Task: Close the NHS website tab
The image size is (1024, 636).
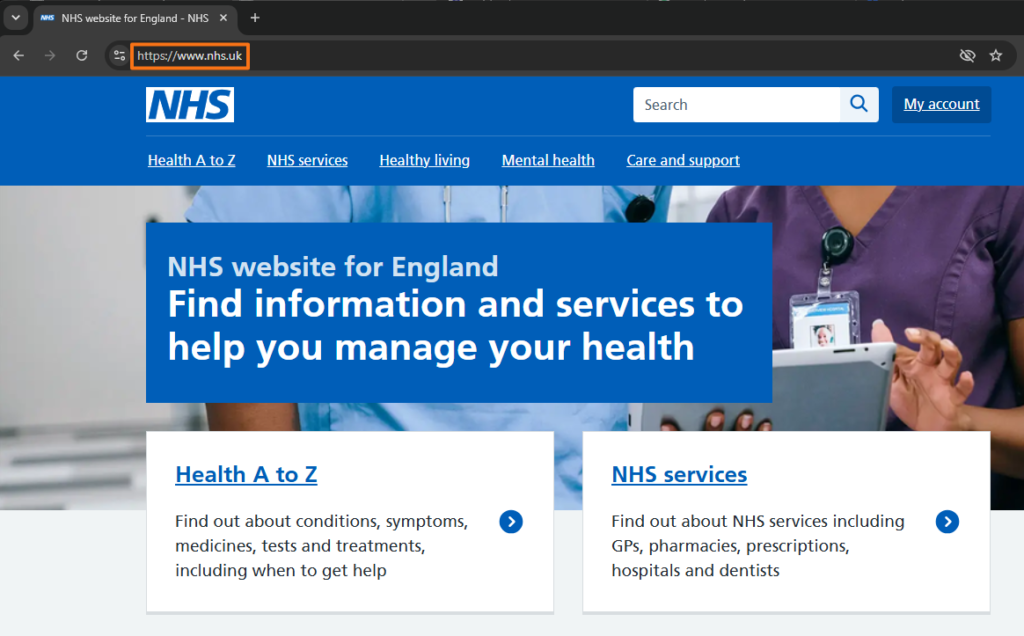Action: [x=223, y=18]
